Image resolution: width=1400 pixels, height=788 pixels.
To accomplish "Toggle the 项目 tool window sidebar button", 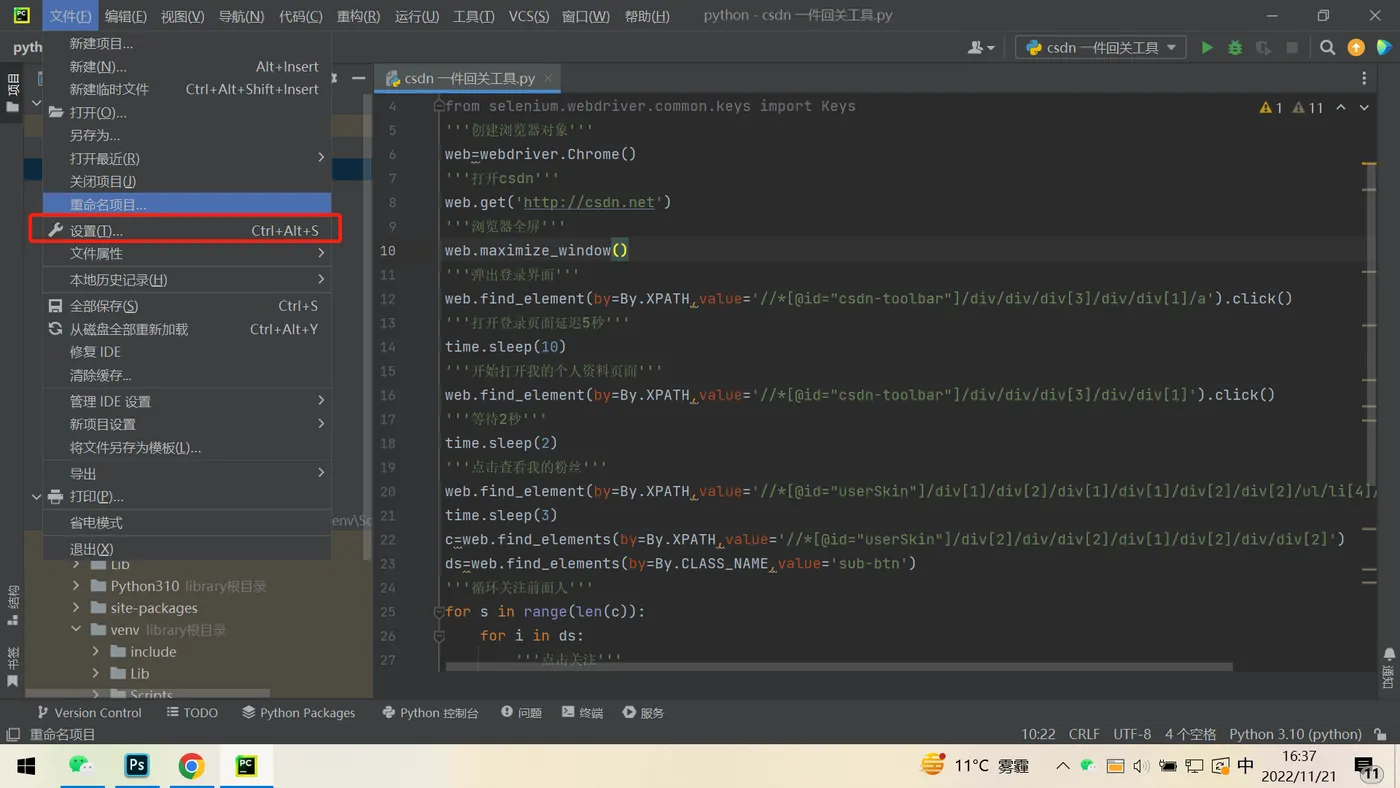I will pos(12,92).
